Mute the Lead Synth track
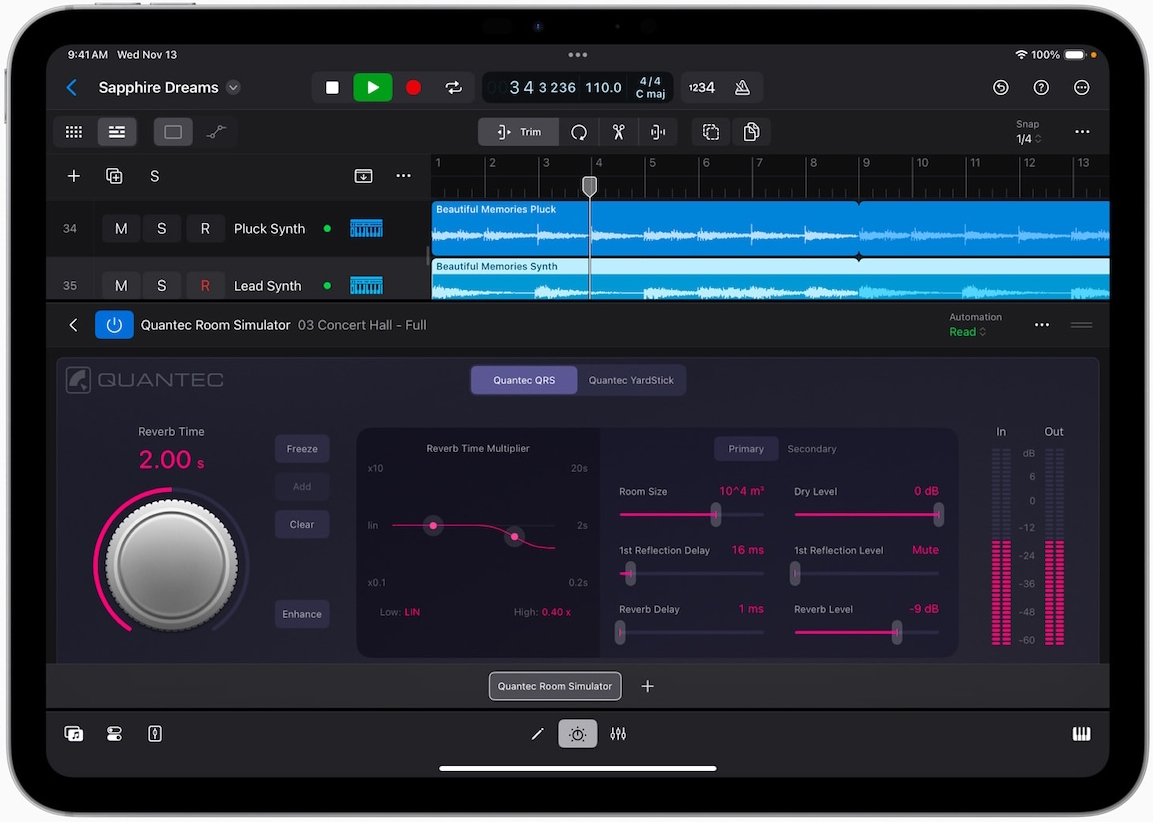The image size is (1153, 822). 121,285
